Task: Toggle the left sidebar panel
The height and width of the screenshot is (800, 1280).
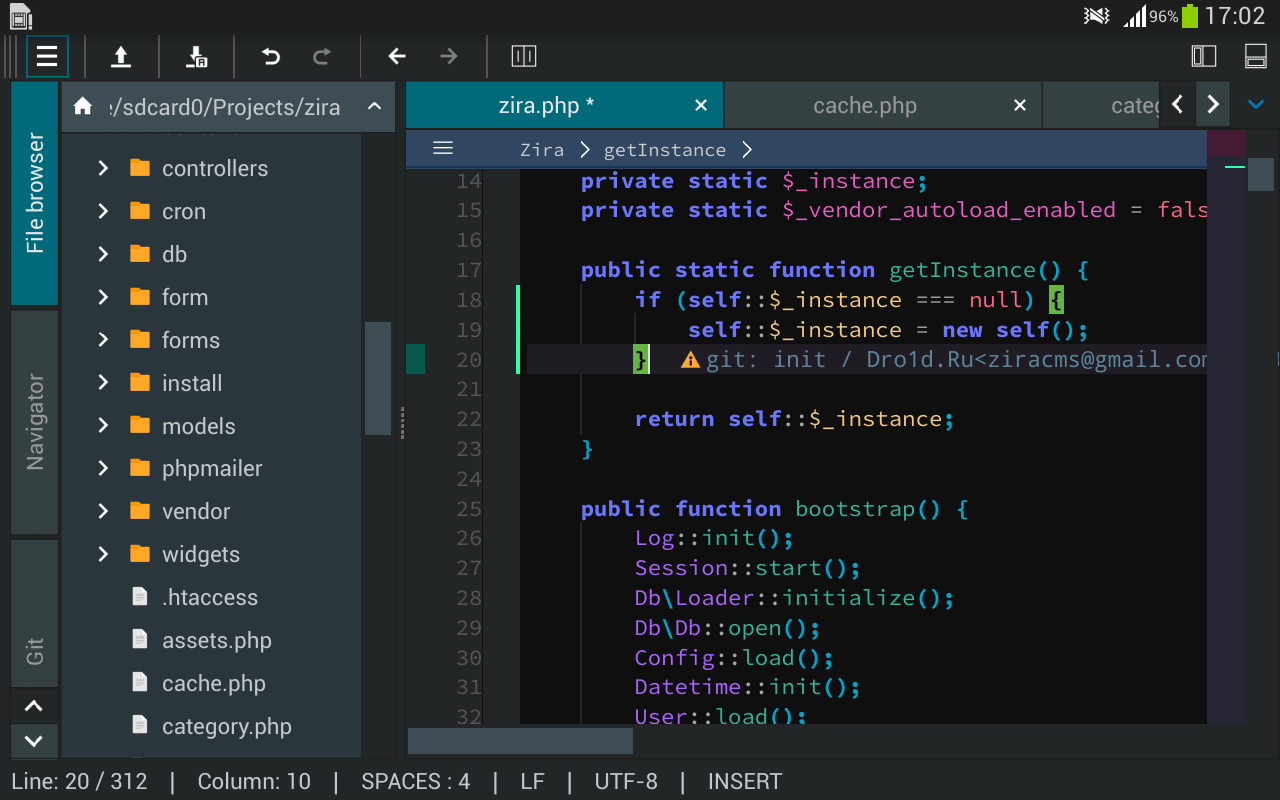Action: coord(1204,57)
